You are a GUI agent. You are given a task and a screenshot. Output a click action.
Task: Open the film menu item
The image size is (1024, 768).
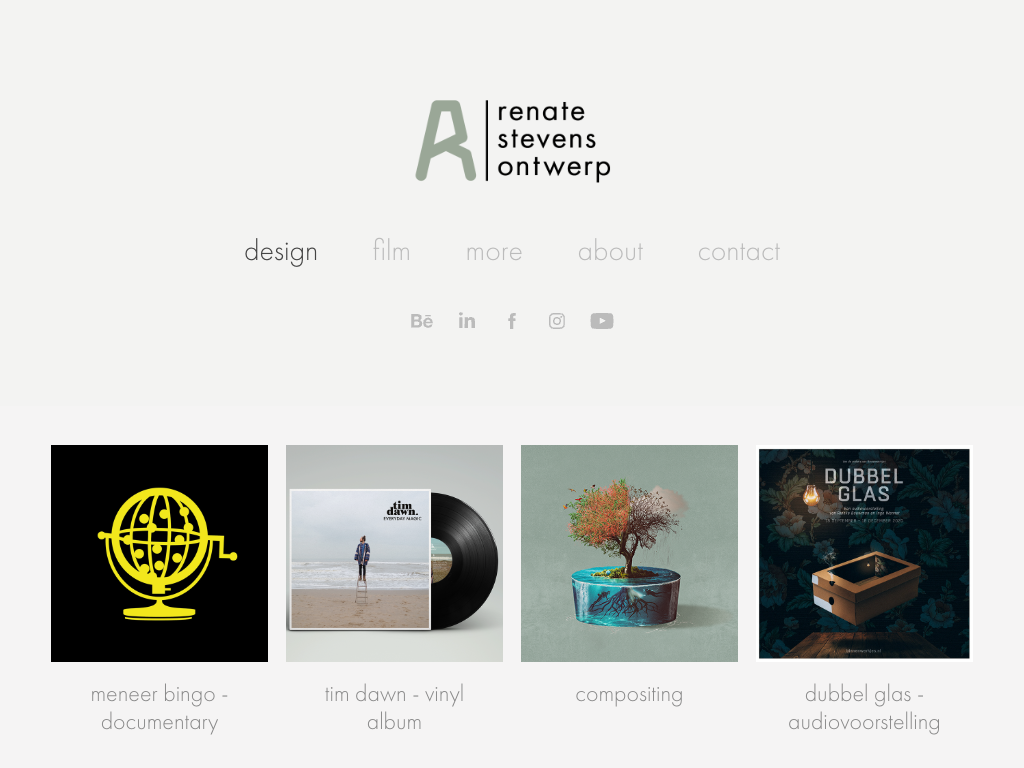[391, 251]
